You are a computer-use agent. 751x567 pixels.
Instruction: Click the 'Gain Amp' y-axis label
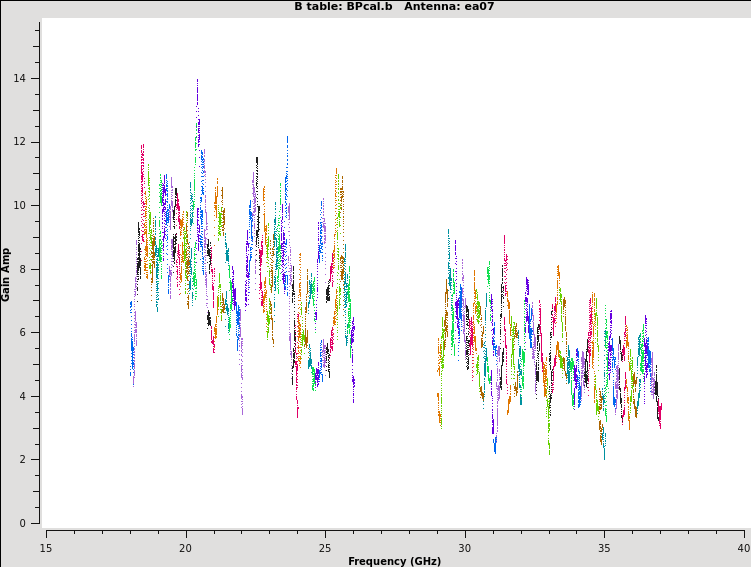pos(6,274)
